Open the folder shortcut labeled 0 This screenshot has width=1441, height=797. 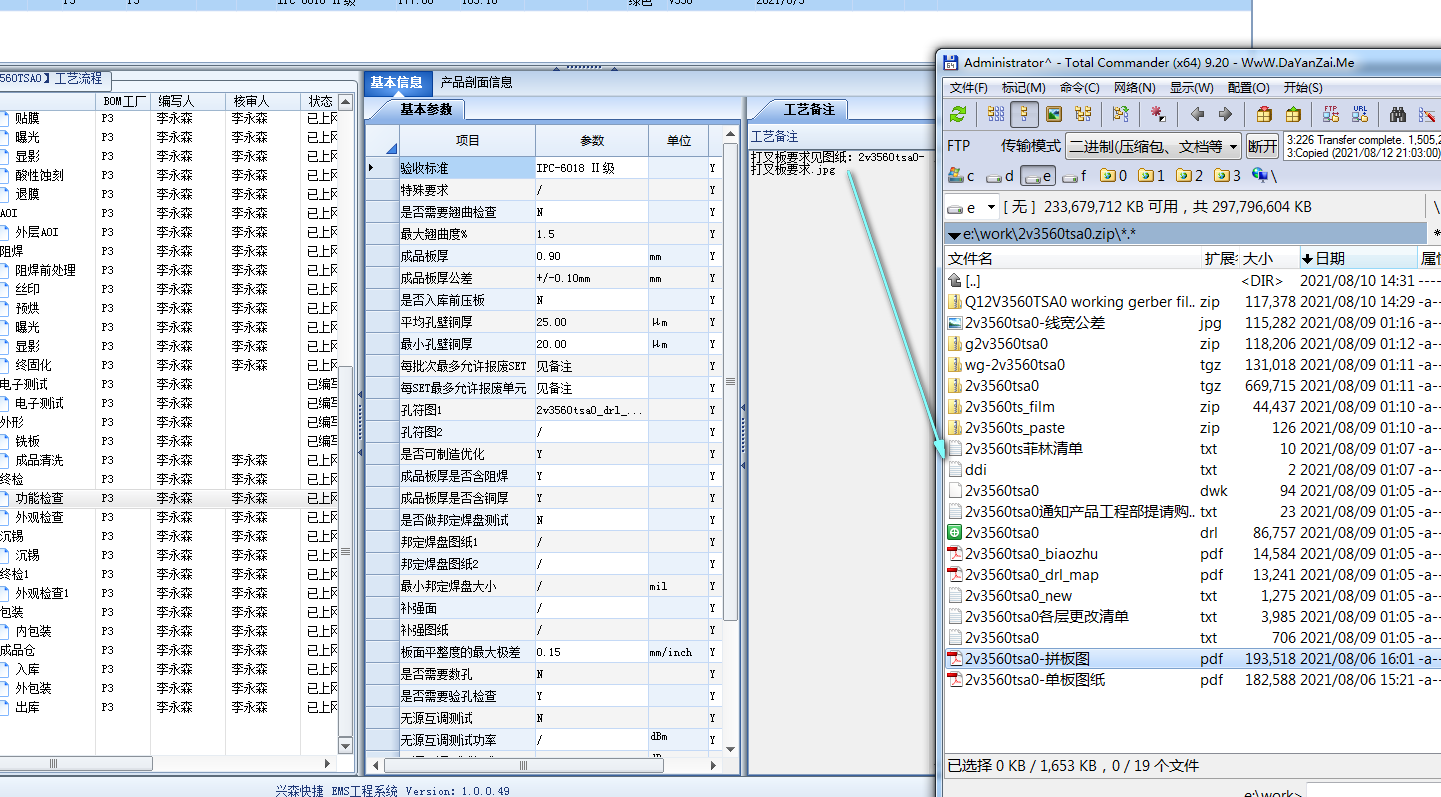coord(1114,176)
